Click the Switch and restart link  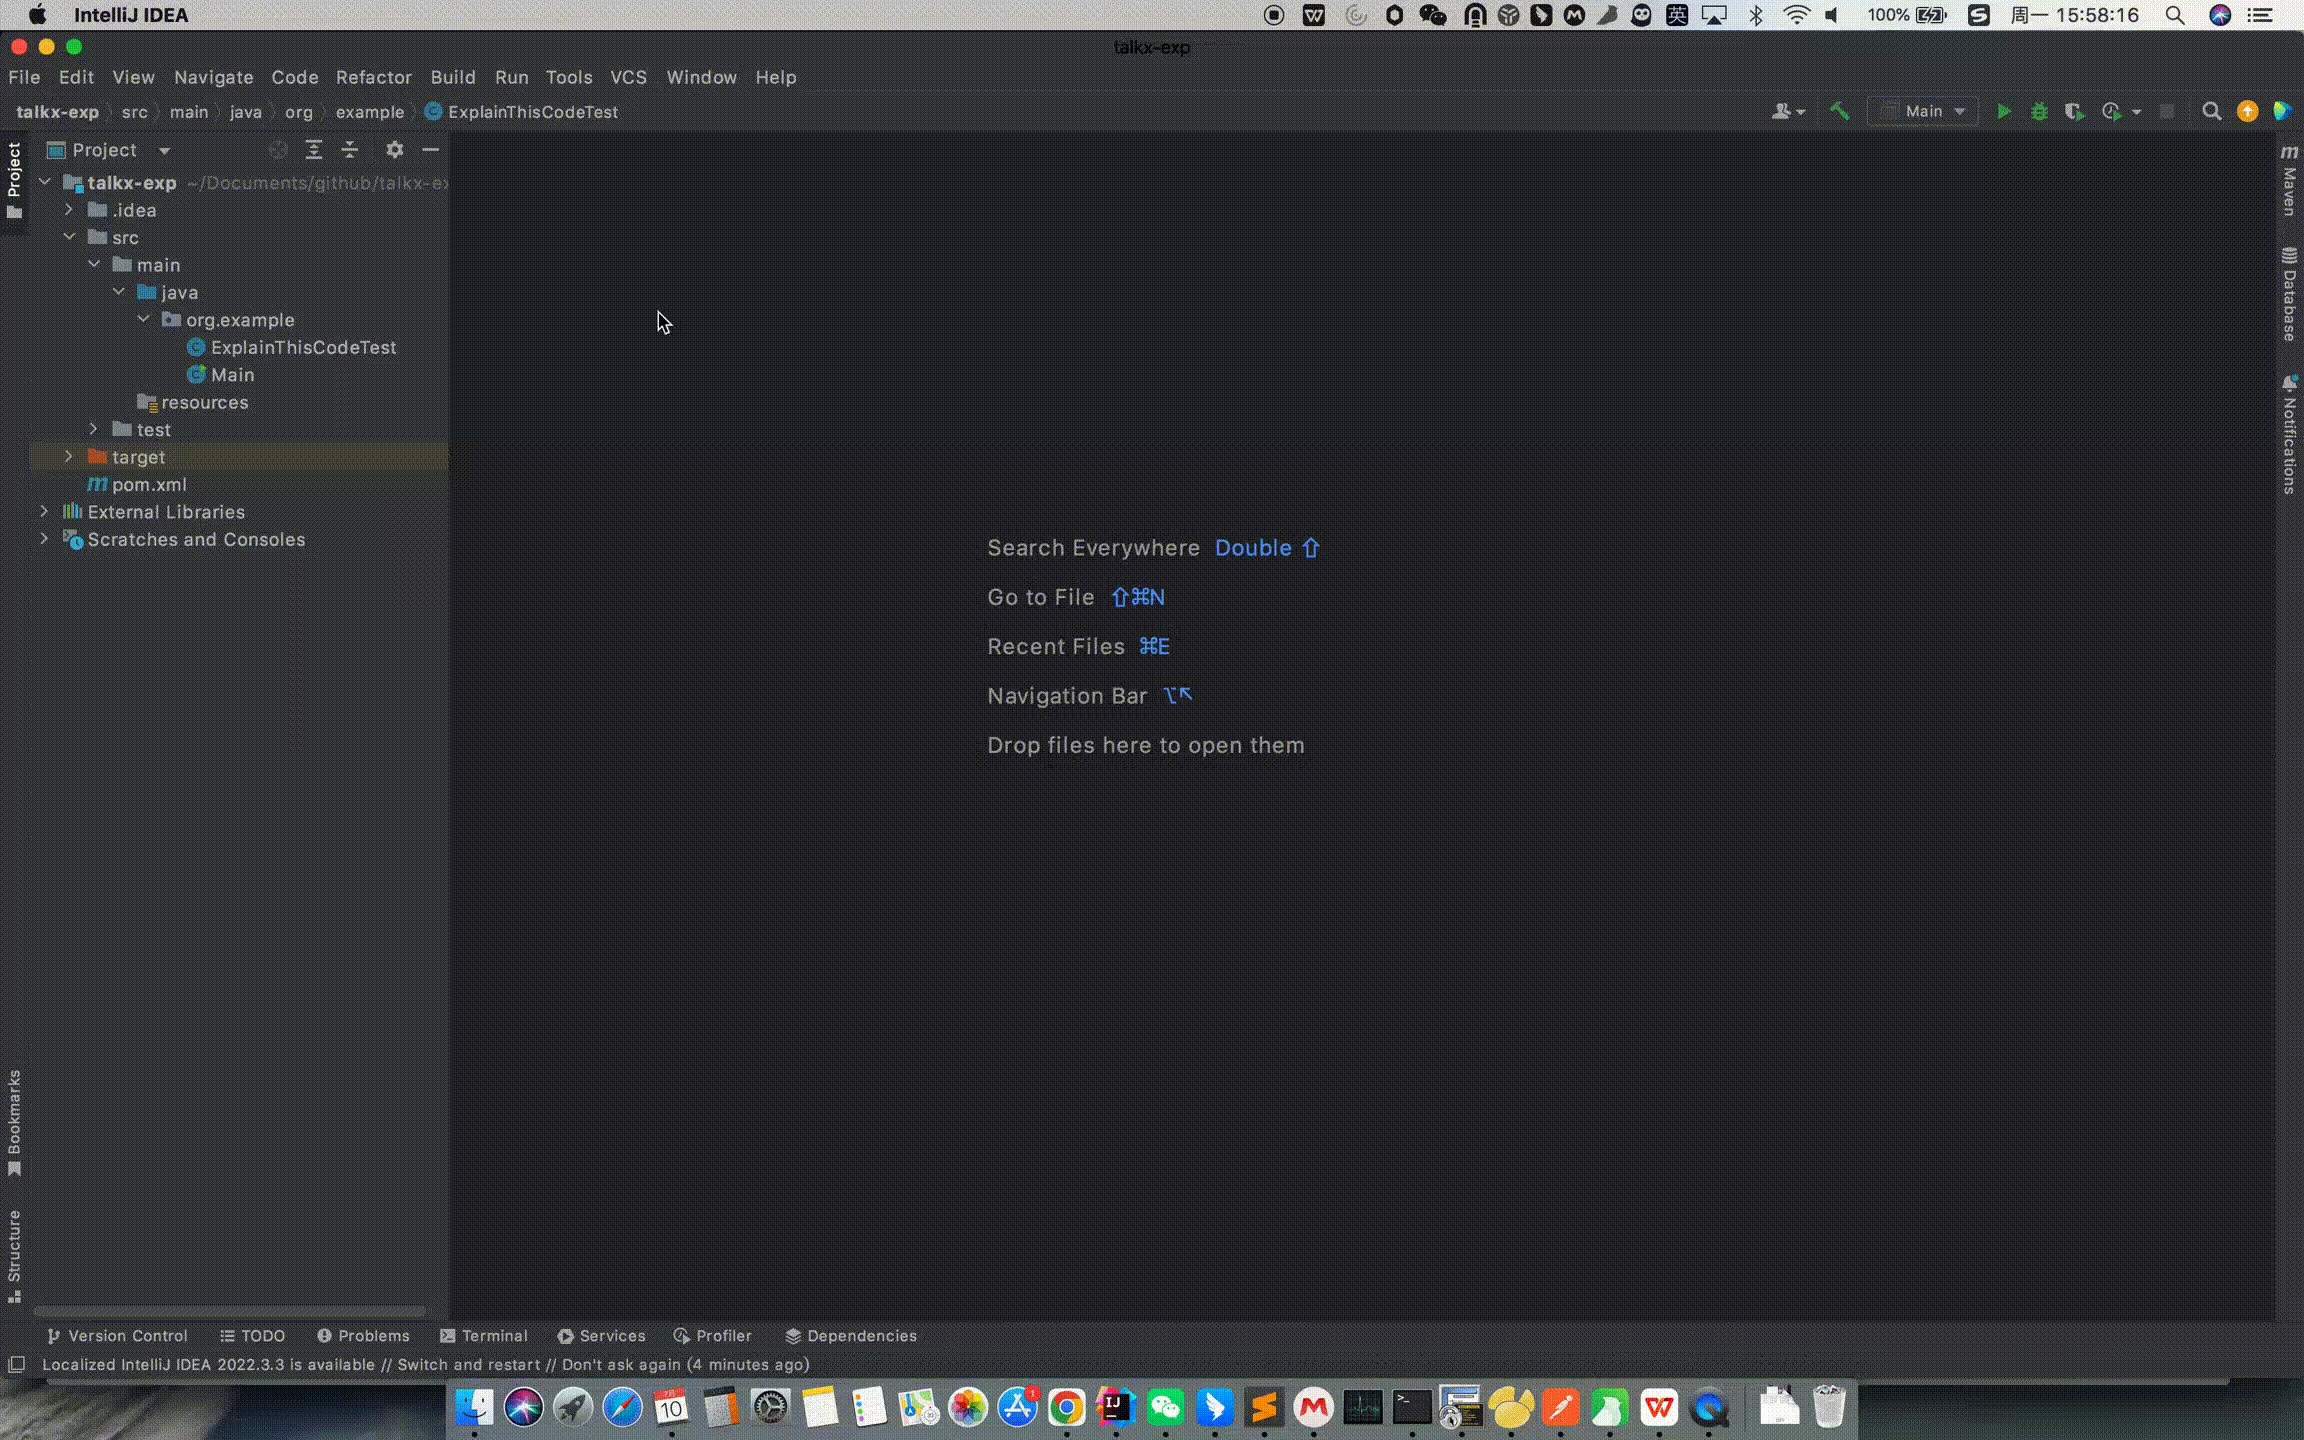[470, 1364]
